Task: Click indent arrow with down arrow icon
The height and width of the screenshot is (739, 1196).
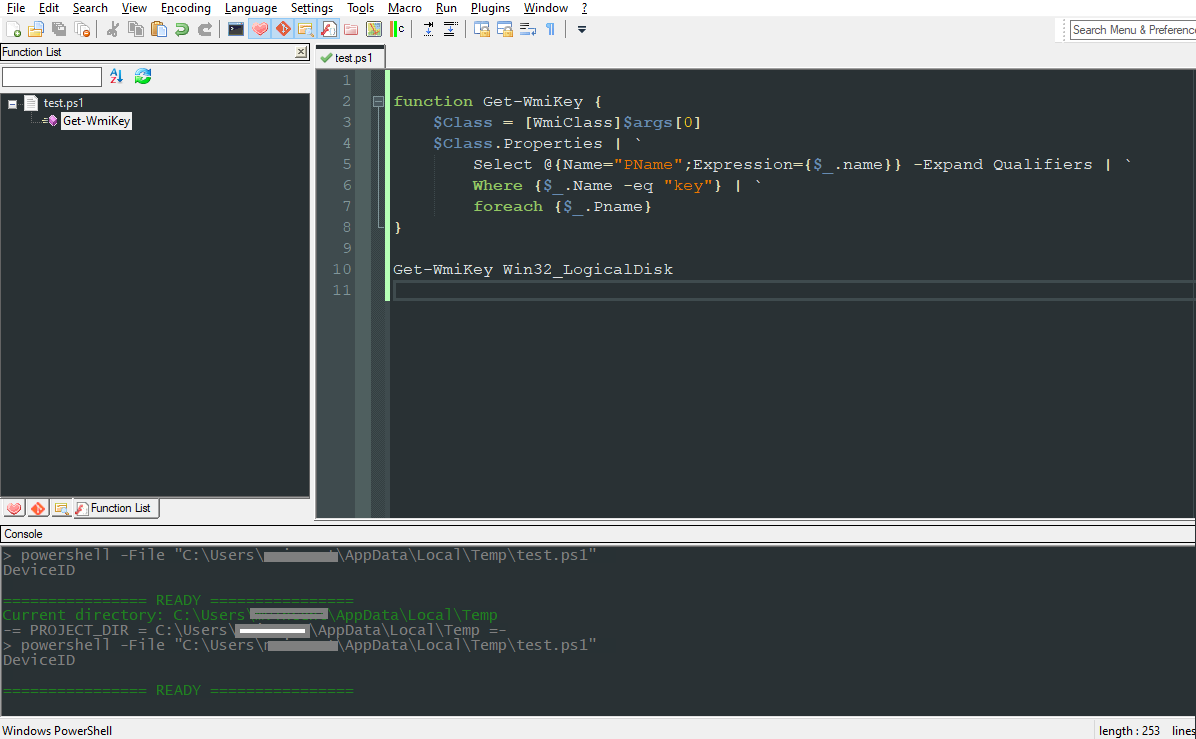Action: pyautogui.click(x=428, y=30)
